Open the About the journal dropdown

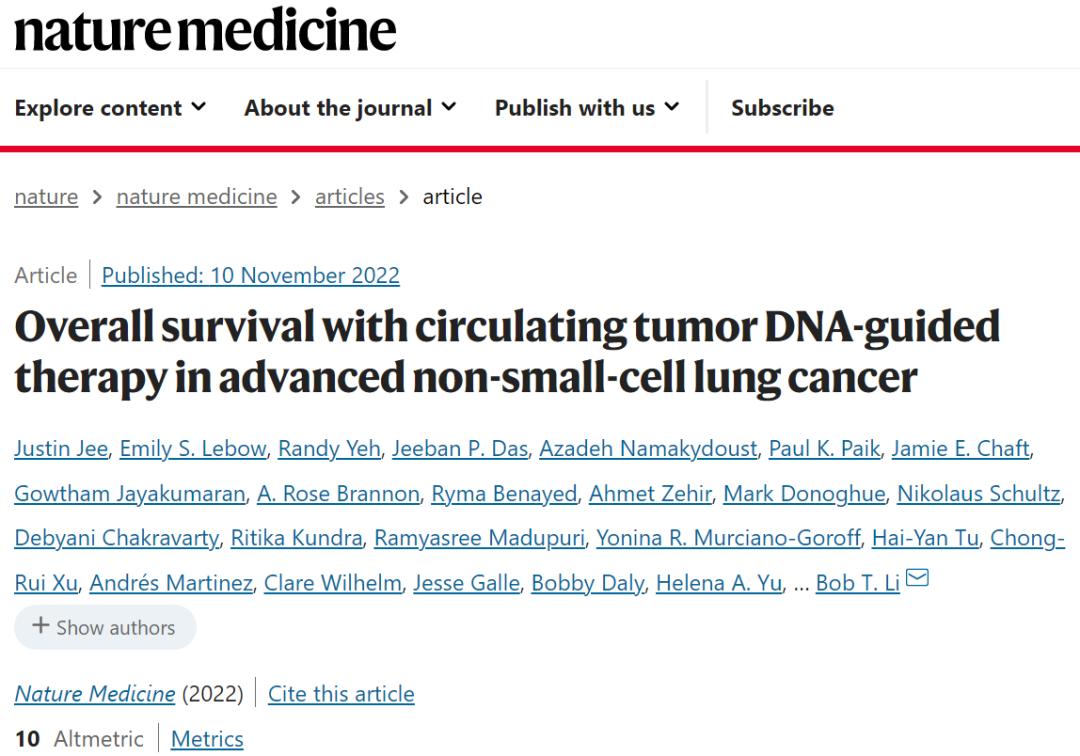tap(350, 108)
